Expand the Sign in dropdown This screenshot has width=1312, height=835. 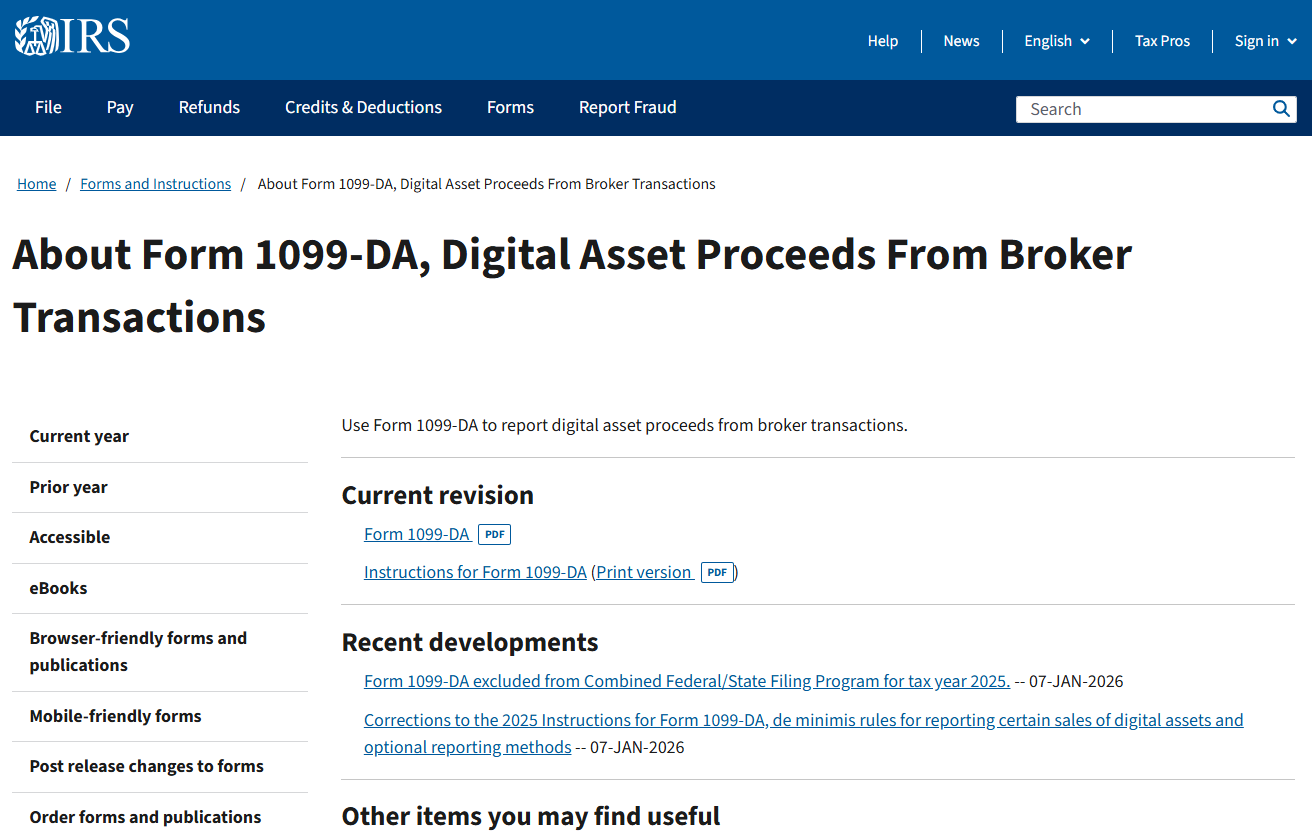1266,41
